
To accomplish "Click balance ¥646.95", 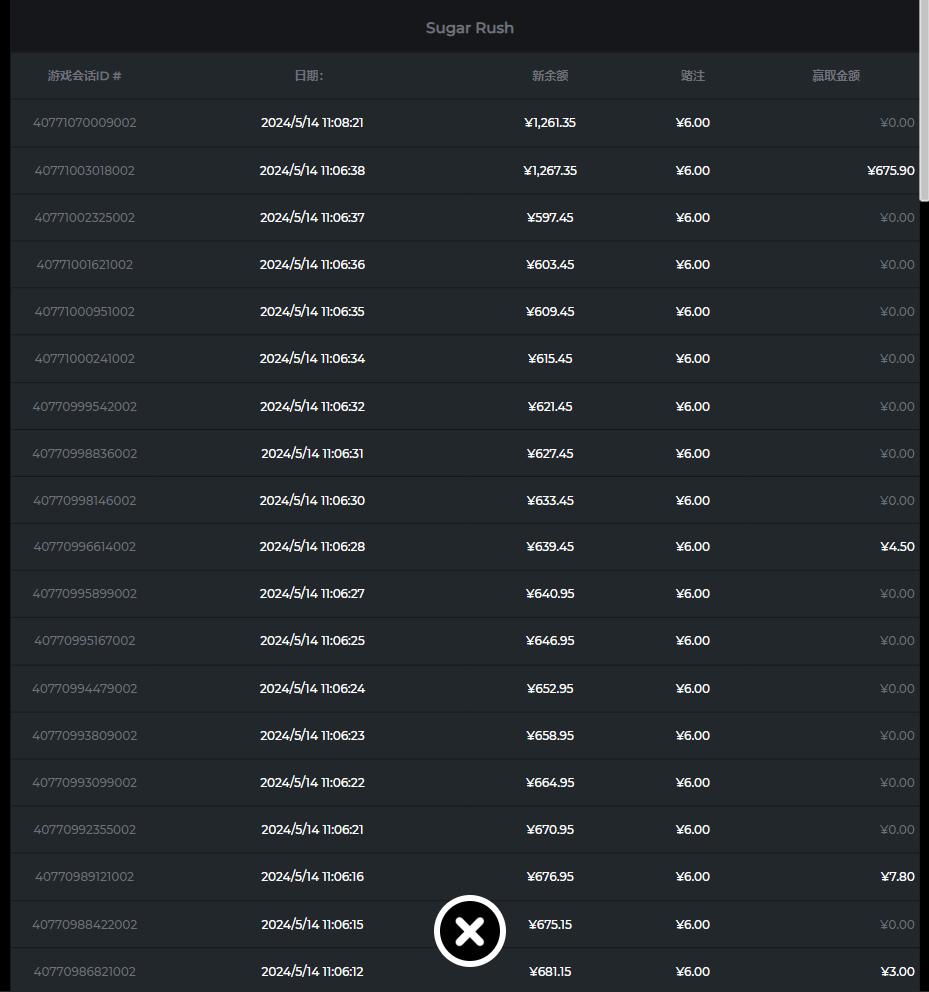I will (550, 641).
